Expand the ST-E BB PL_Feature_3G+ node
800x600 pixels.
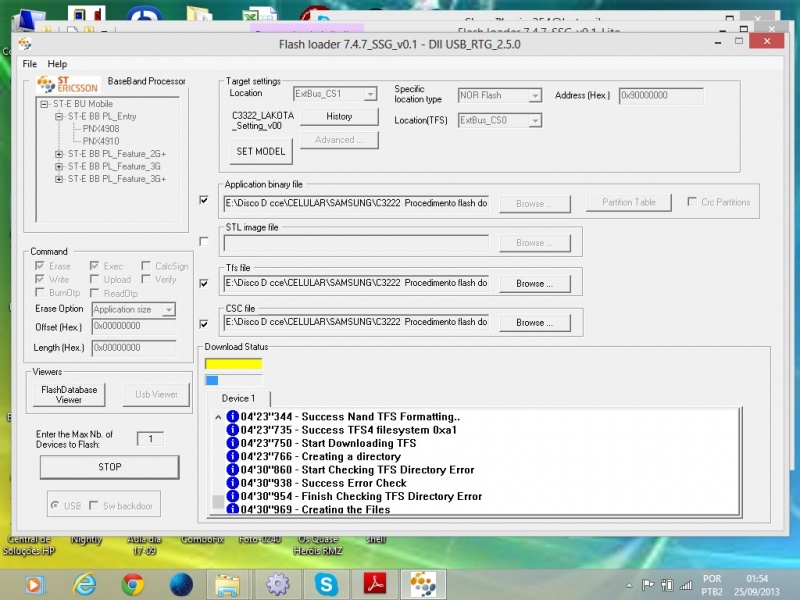[59, 179]
